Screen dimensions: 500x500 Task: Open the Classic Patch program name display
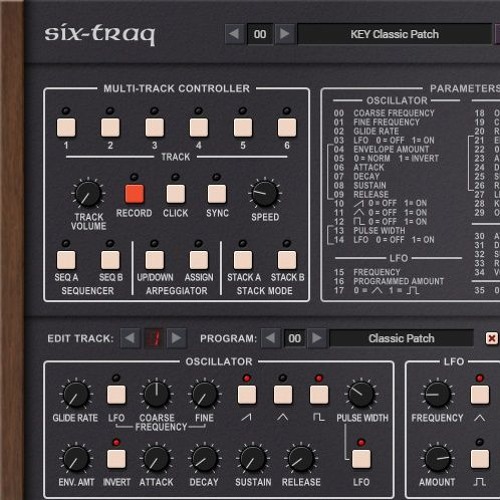[x=401, y=338]
